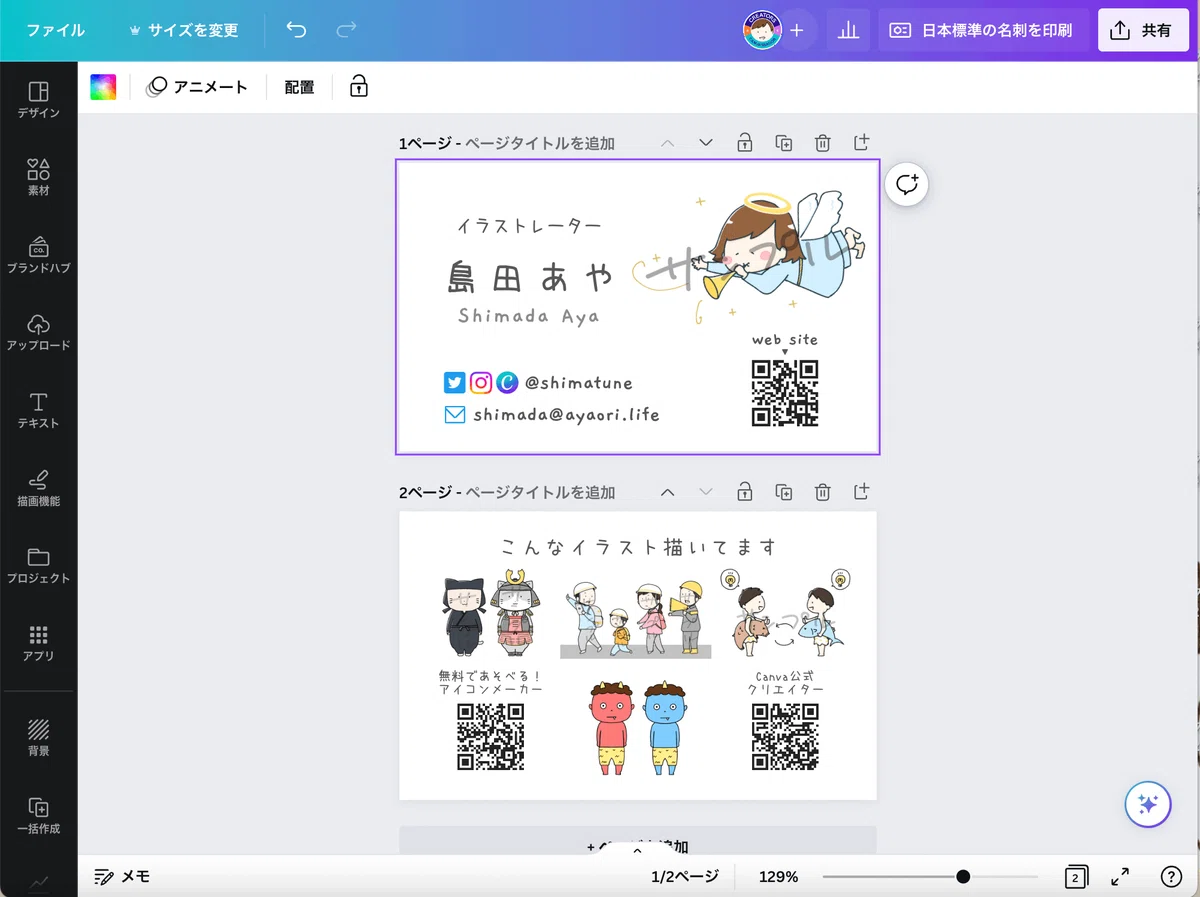Open the プロジェクト projects panel
Screen dimensions: 1200x897
38,566
